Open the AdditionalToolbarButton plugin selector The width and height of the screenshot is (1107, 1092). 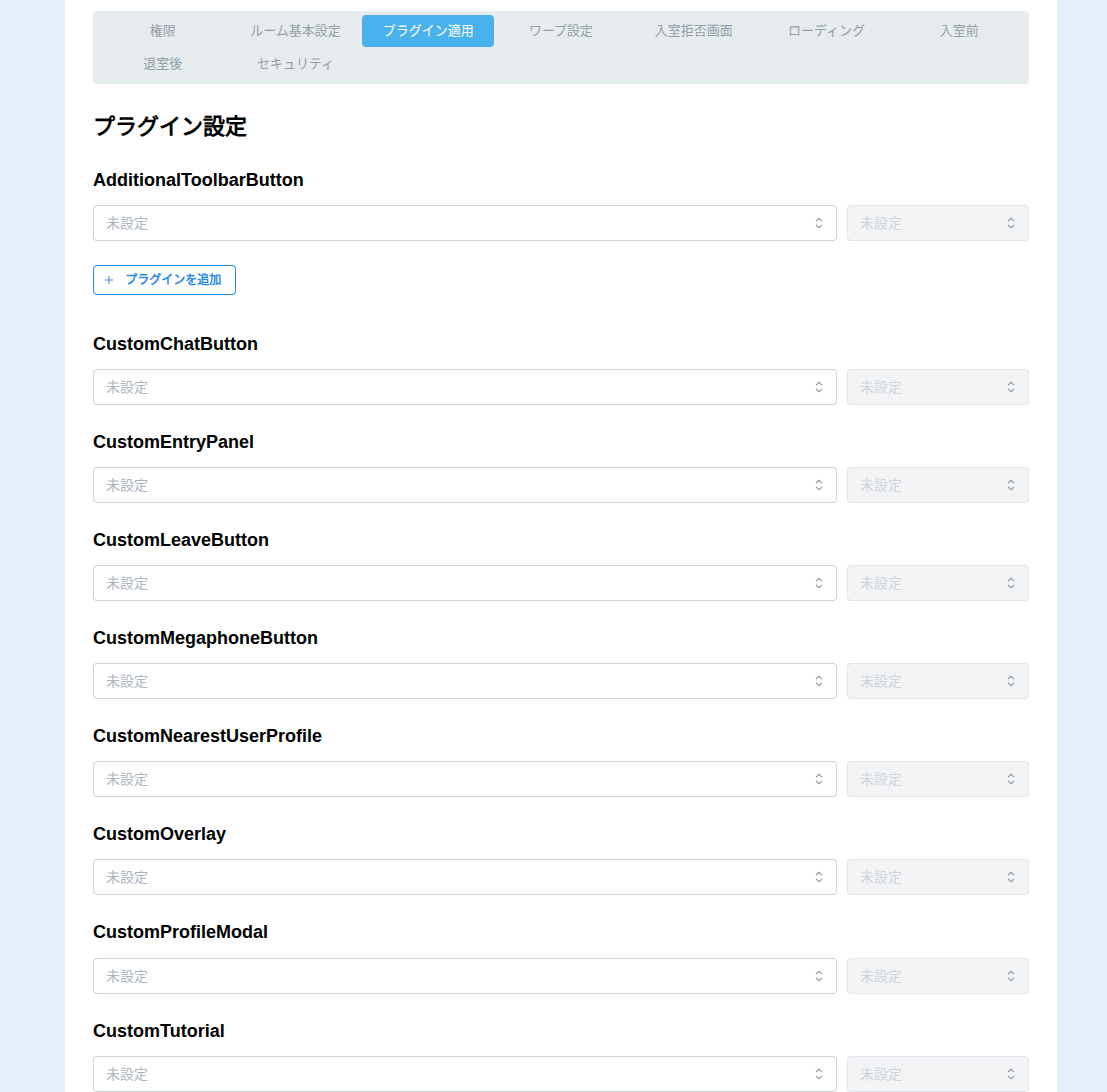[464, 223]
